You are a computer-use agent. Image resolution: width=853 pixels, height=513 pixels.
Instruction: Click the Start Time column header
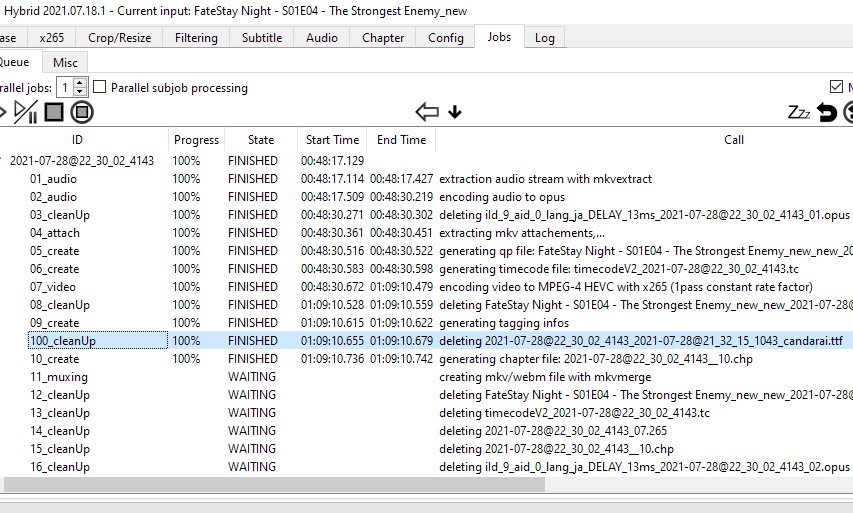(x=332, y=140)
